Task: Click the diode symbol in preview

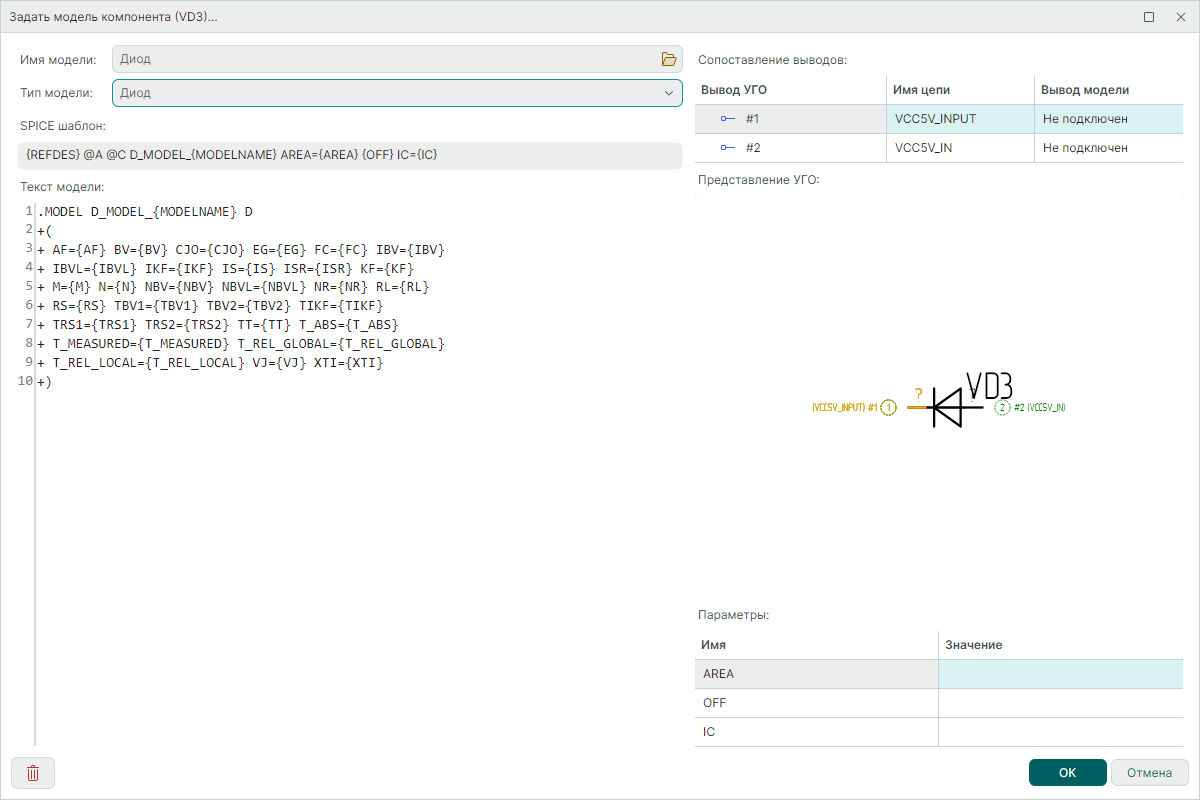Action: (x=945, y=407)
